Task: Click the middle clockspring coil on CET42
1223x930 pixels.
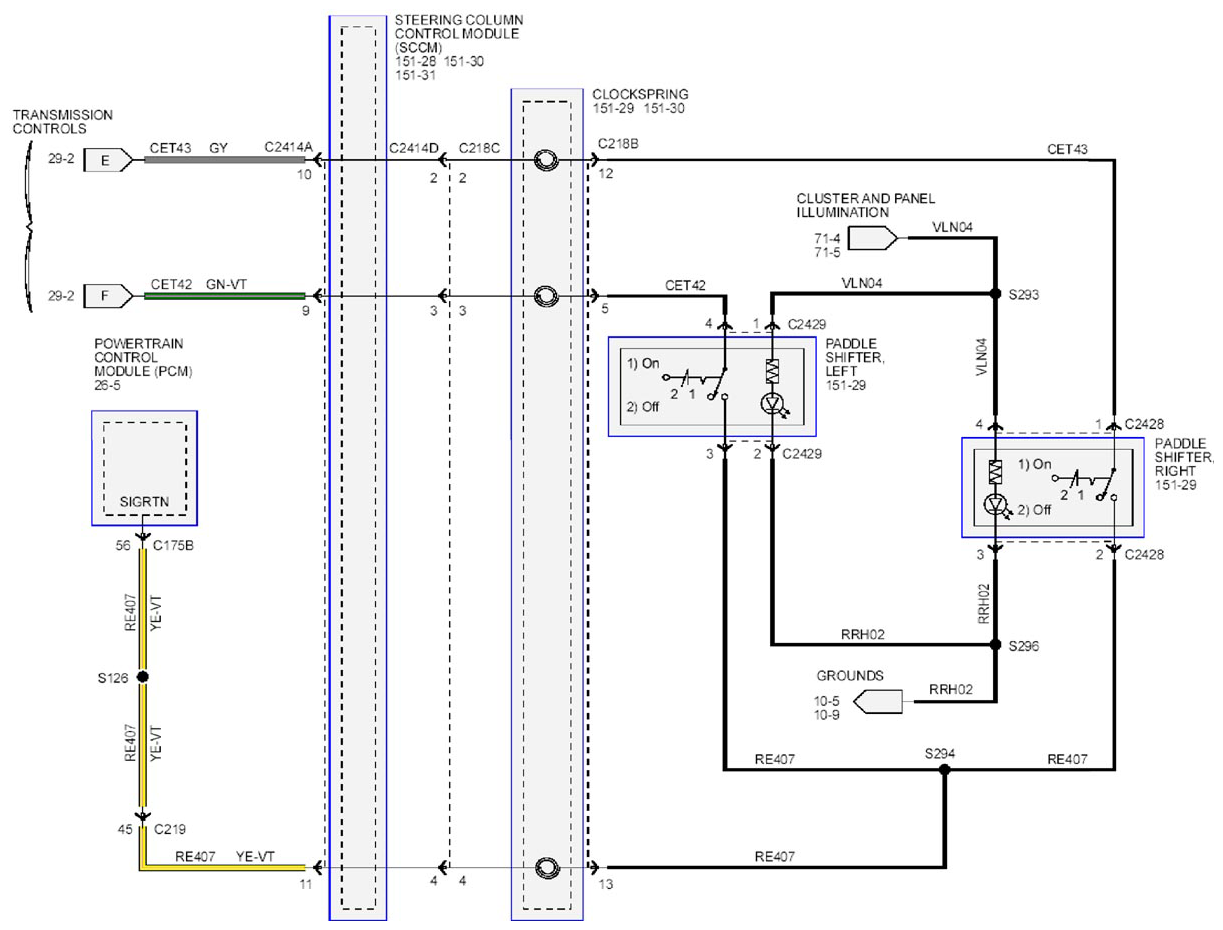Action: [x=546, y=296]
